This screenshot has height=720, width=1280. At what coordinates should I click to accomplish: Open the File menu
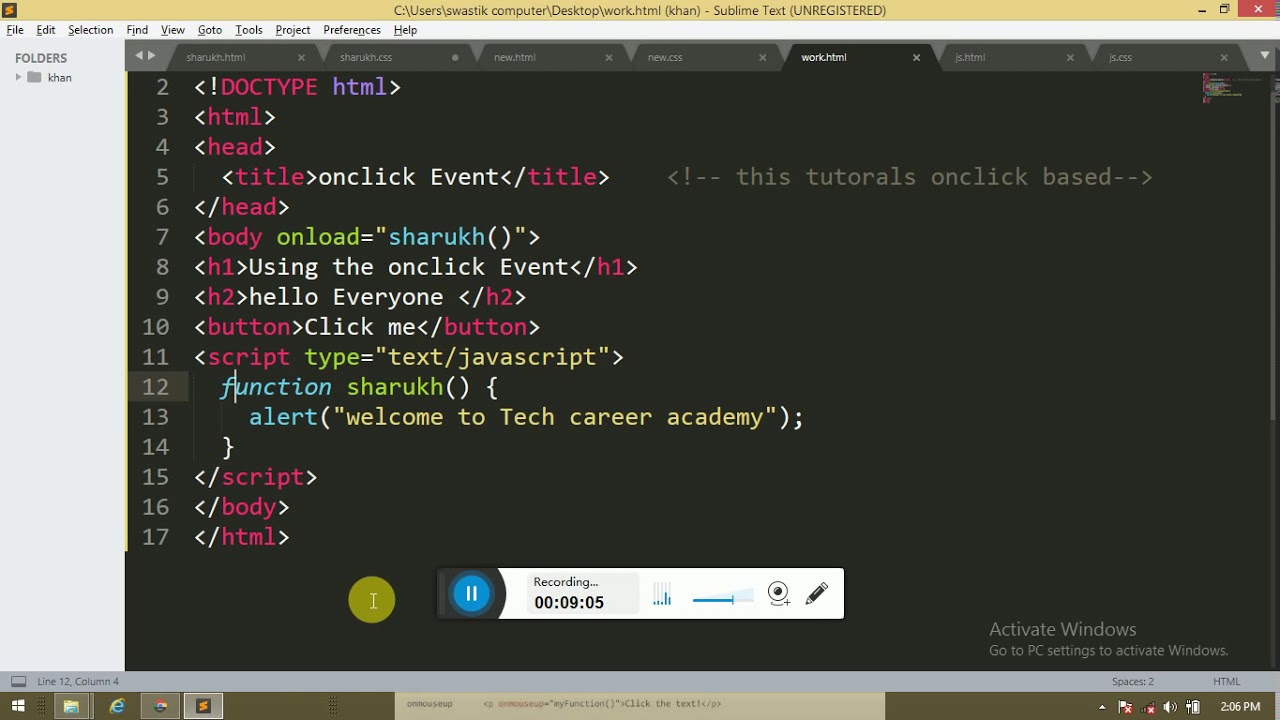tap(15, 30)
